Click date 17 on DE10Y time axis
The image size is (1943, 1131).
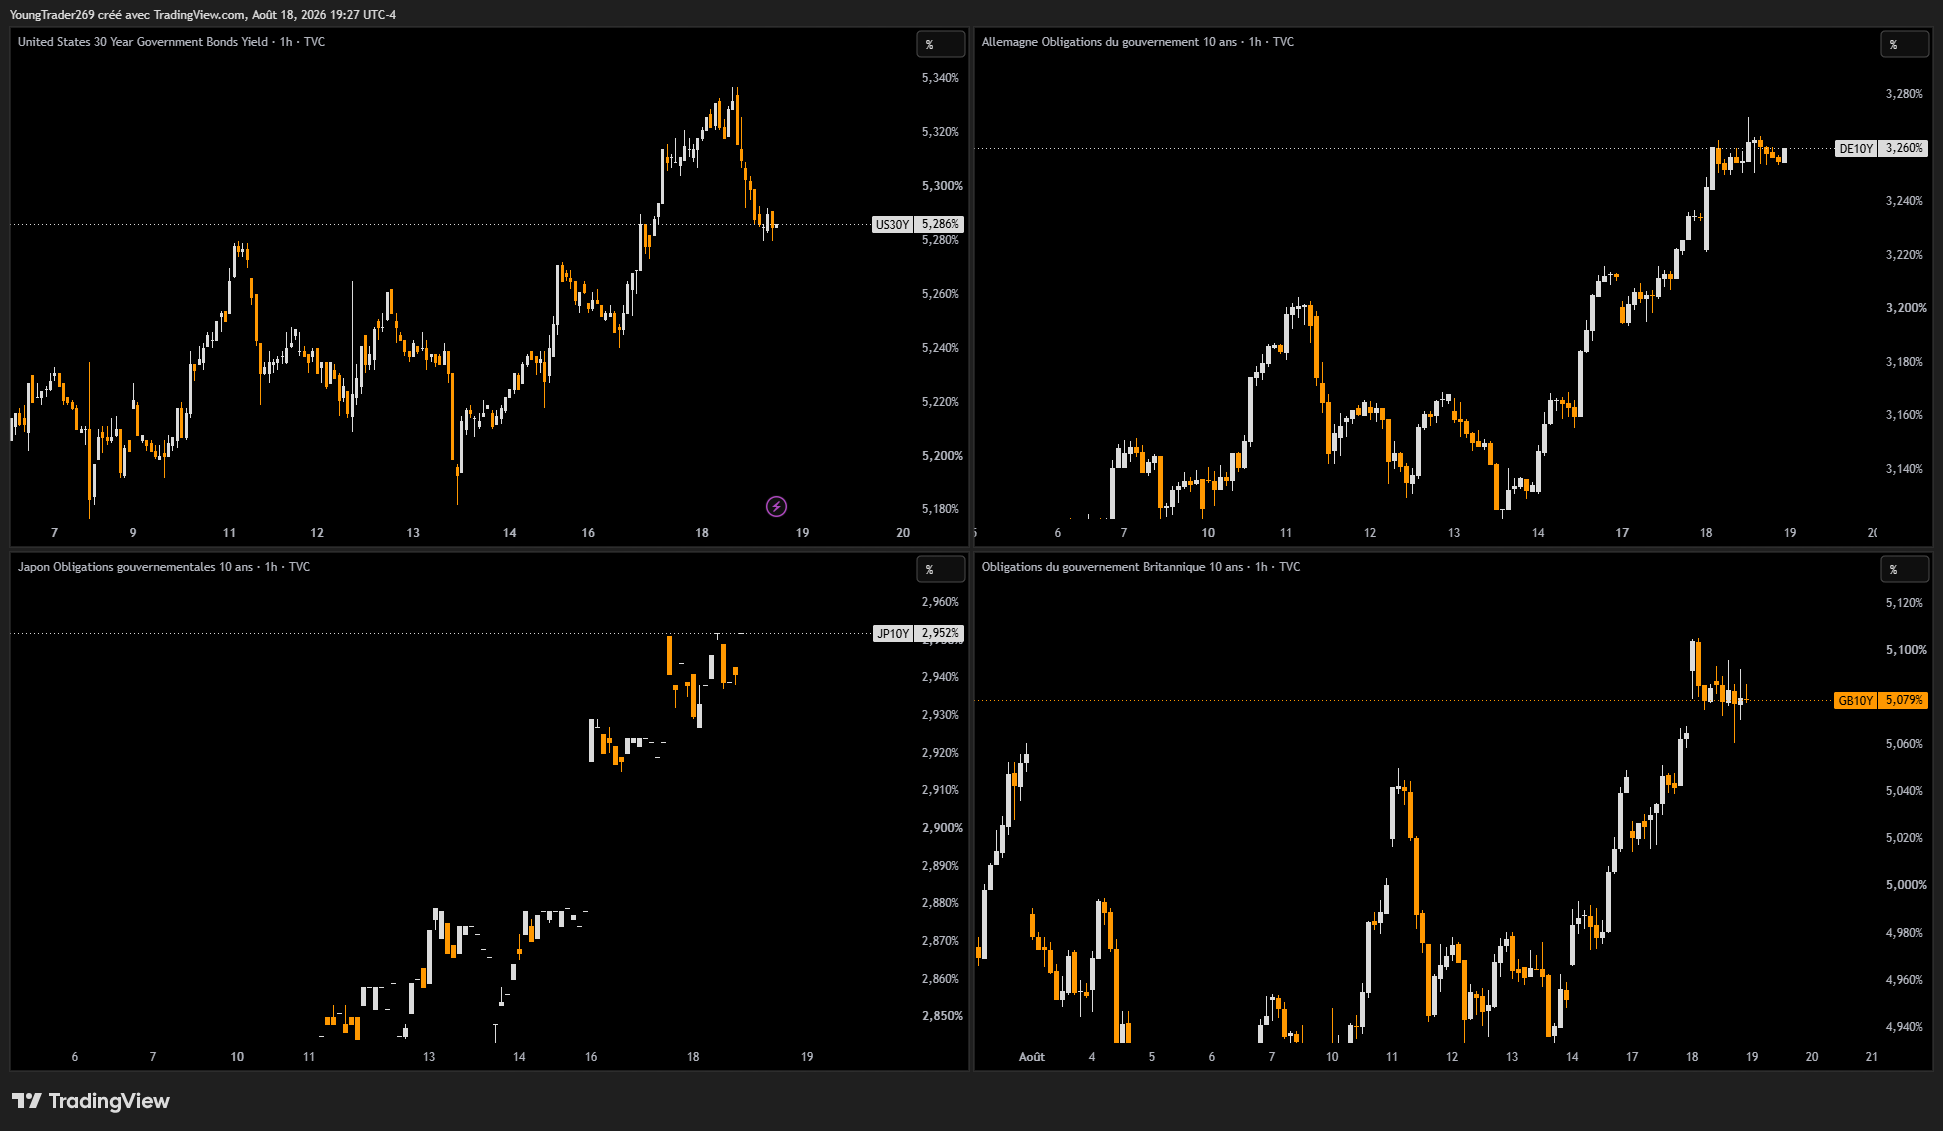point(1622,533)
